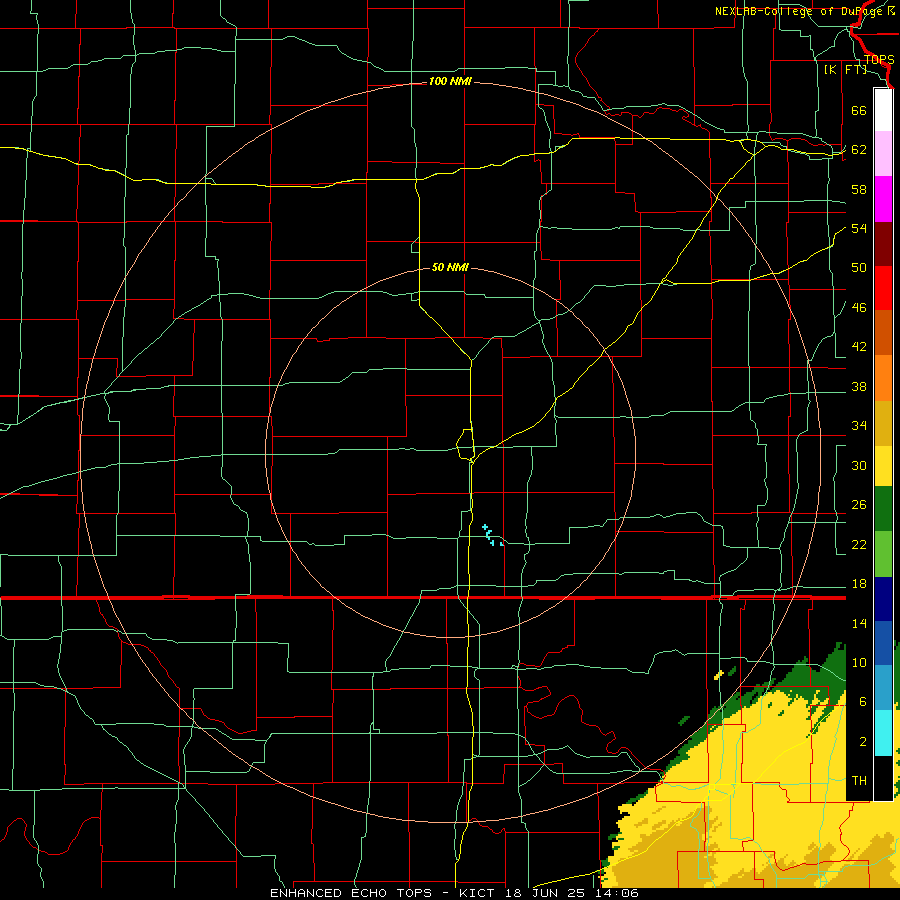Click the bright yellow legend swatch
The image size is (900, 900).
pyautogui.click(x=883, y=465)
